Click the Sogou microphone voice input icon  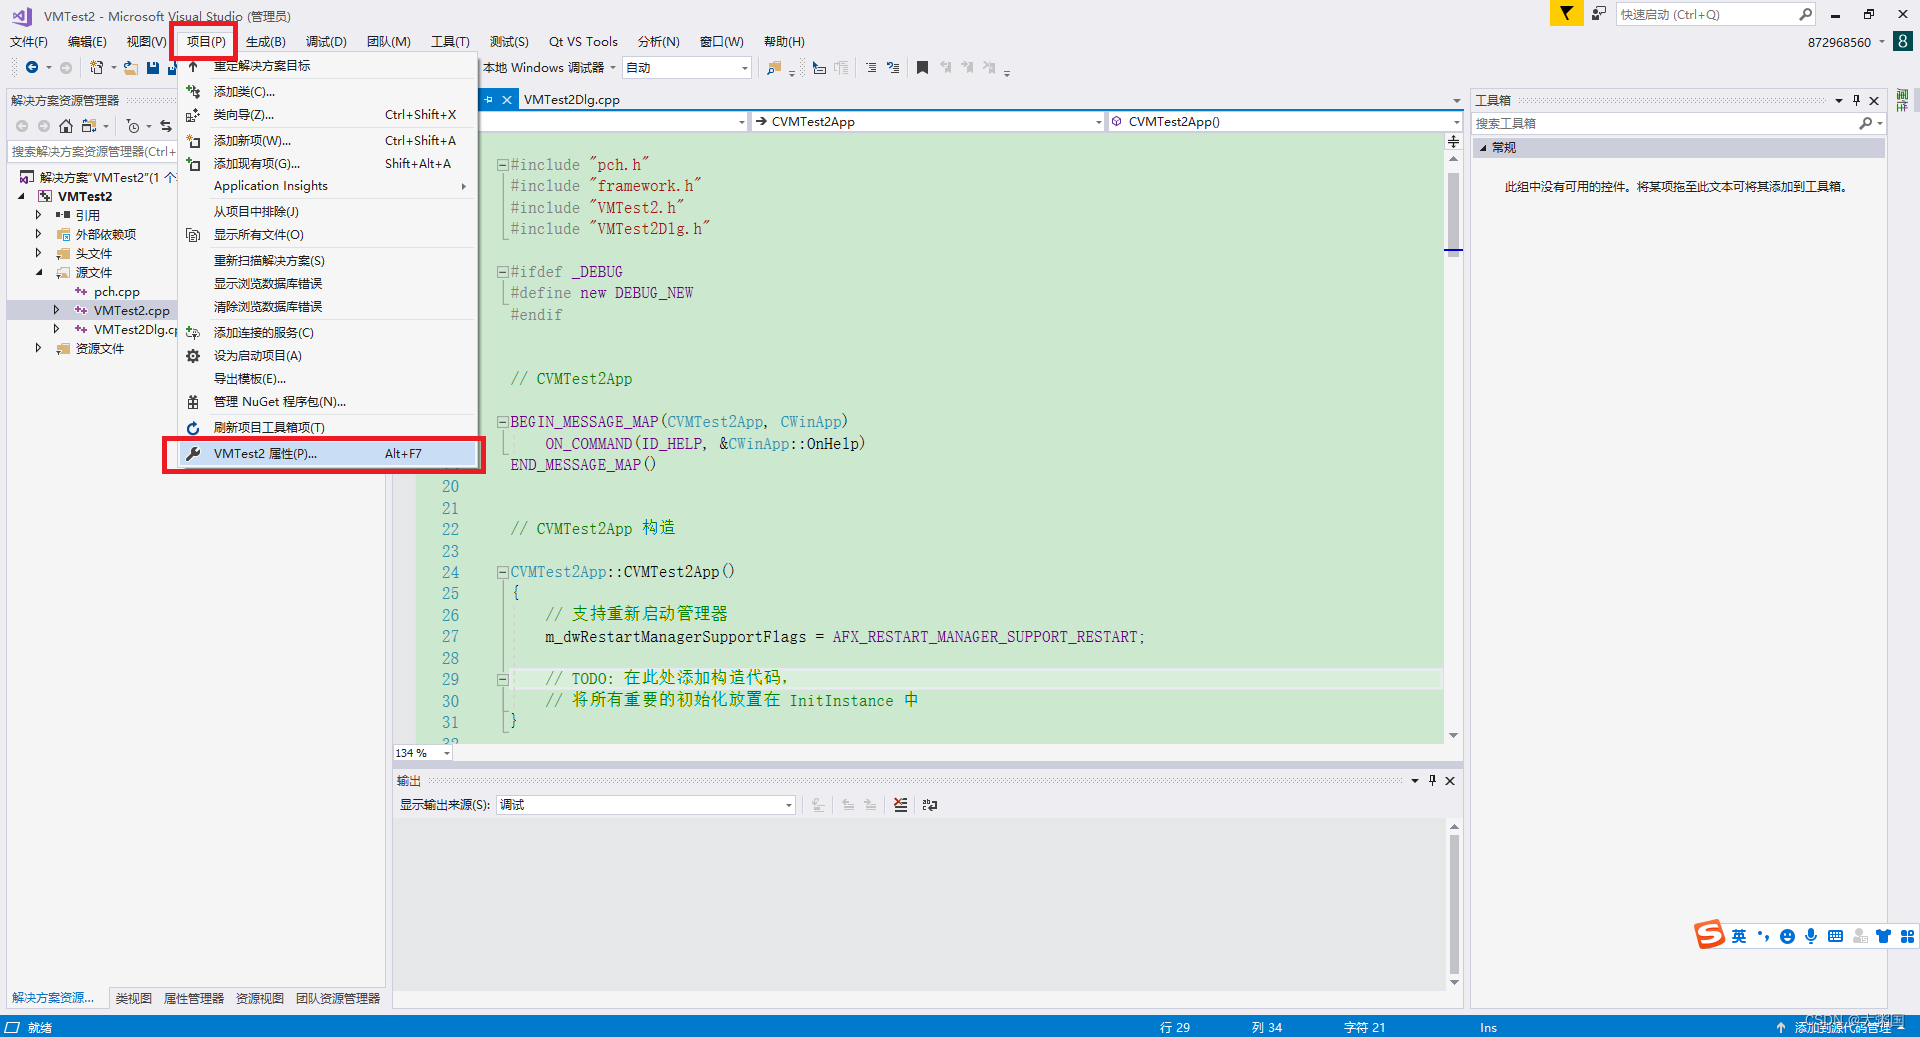(x=1811, y=936)
